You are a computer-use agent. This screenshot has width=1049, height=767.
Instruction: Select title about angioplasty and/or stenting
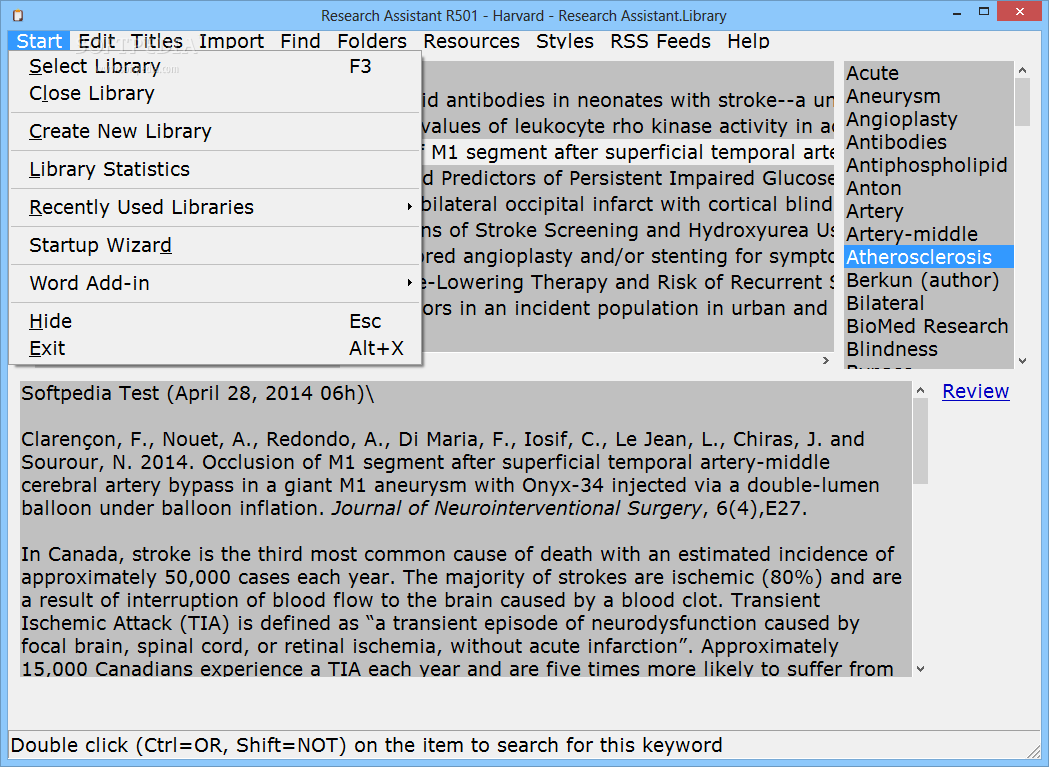pyautogui.click(x=628, y=256)
